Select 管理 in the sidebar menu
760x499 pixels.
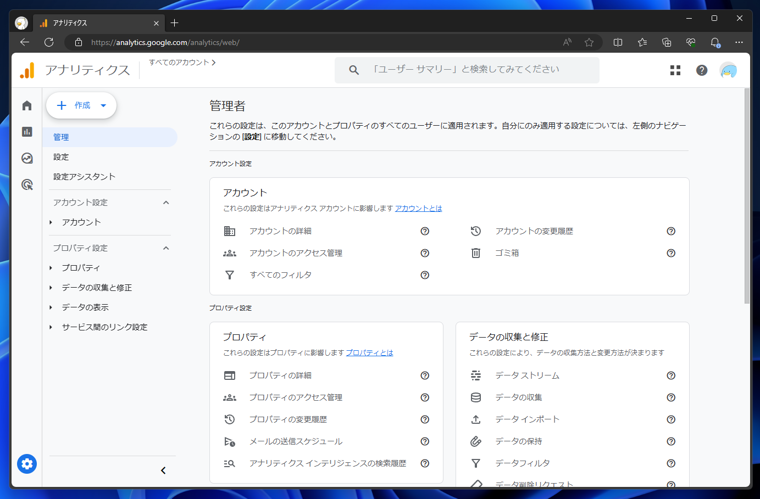click(110, 137)
